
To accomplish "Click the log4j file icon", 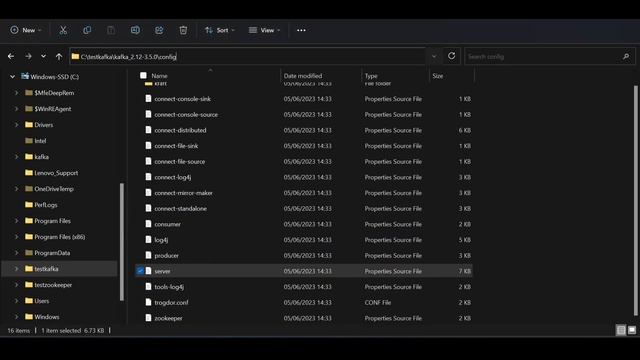I will (x=148, y=240).
